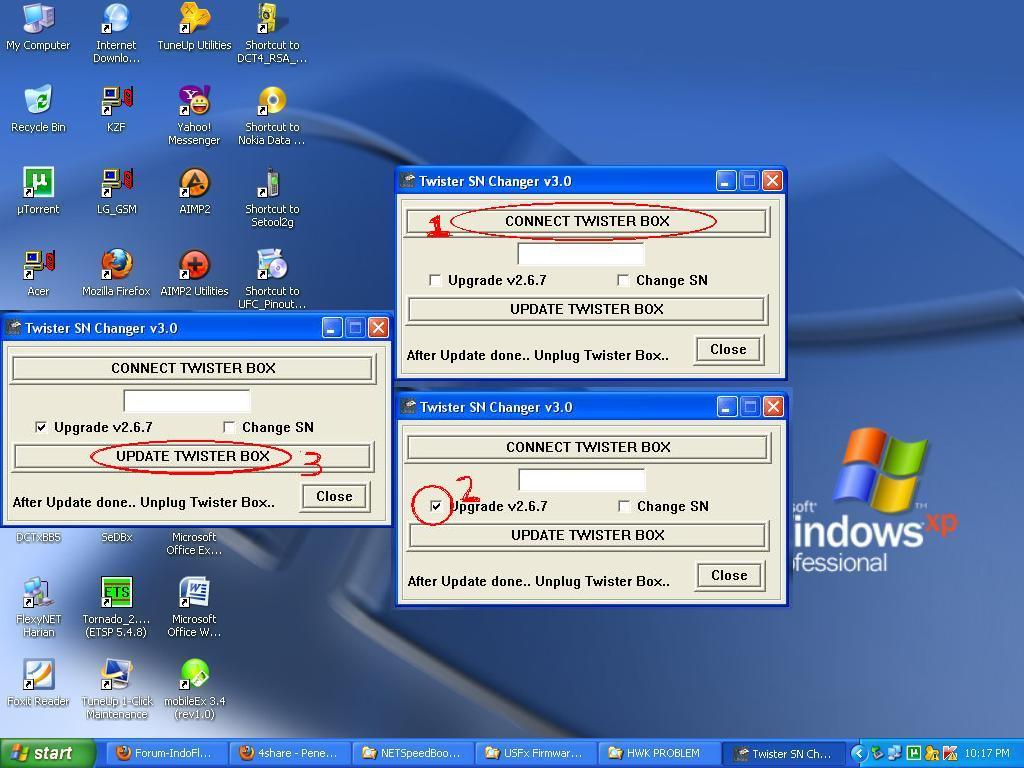Image resolution: width=1024 pixels, height=768 pixels.
Task: Click UPDATE TWISTER BOX in upper-right window
Action: [587, 309]
